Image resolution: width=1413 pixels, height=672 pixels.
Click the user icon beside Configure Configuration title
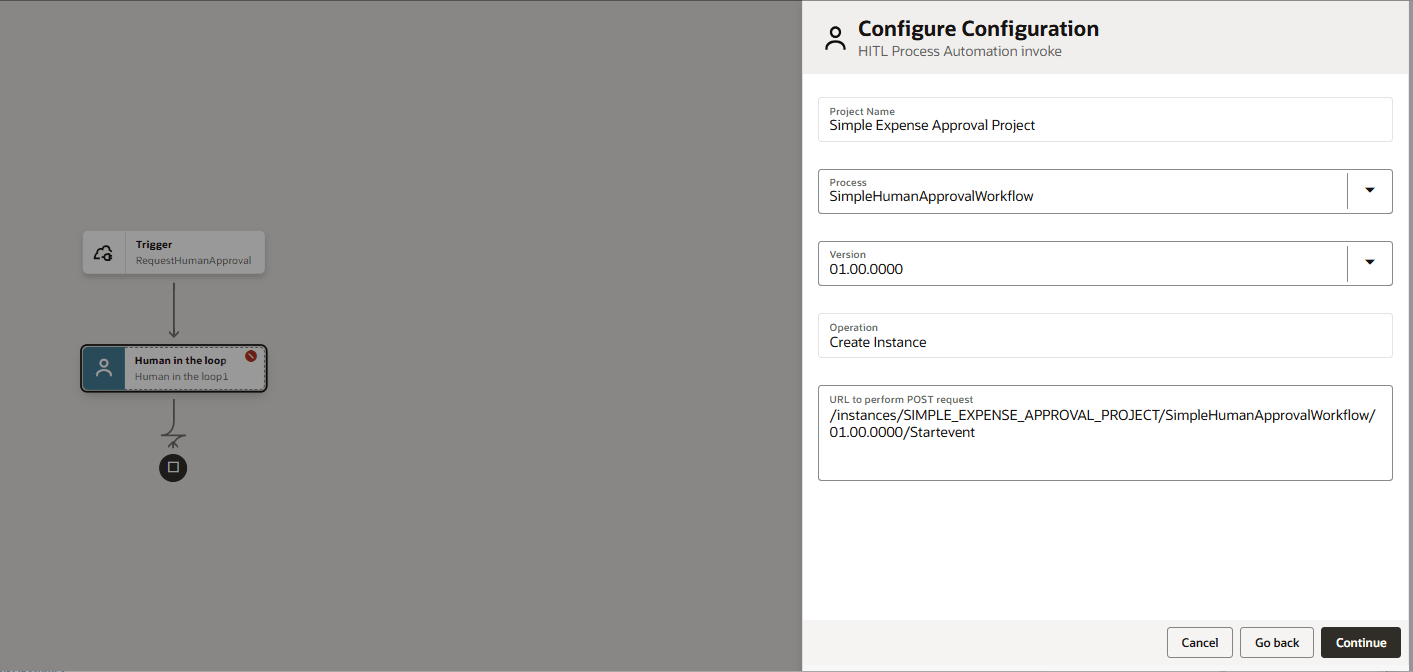(x=835, y=38)
